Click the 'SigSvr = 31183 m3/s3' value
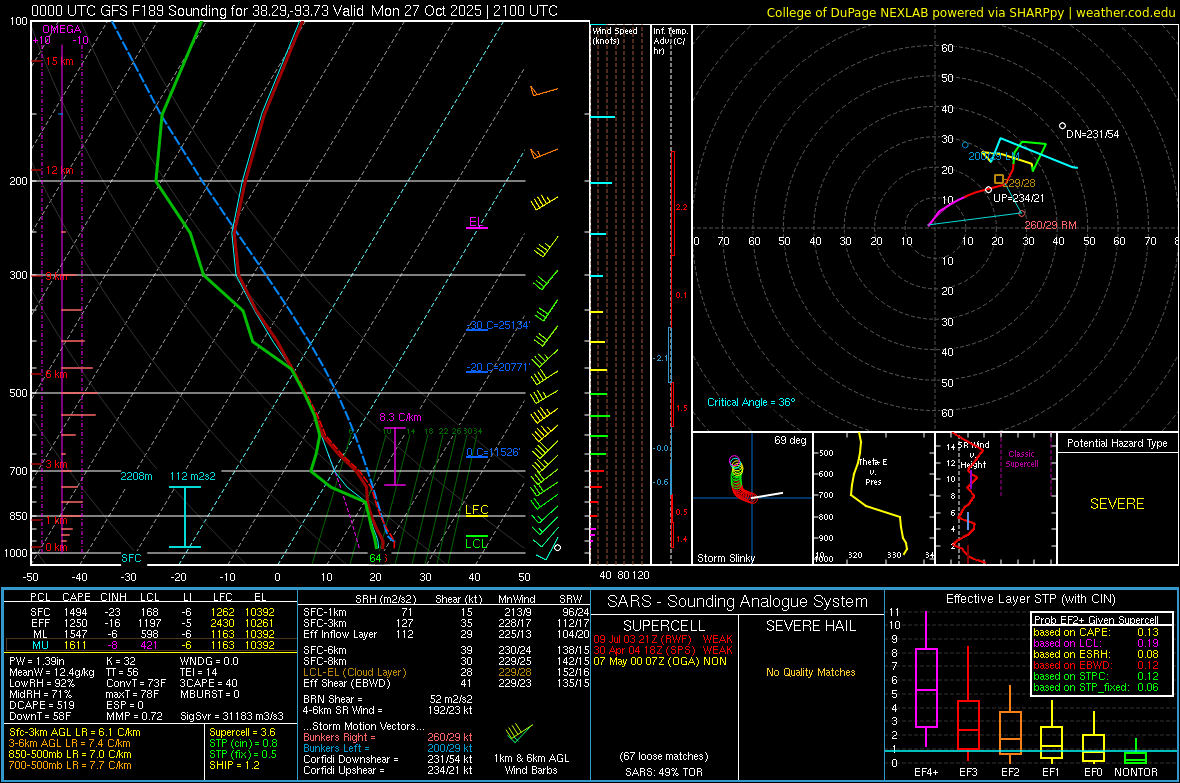Image resolution: width=1180 pixels, height=783 pixels. (x=232, y=716)
